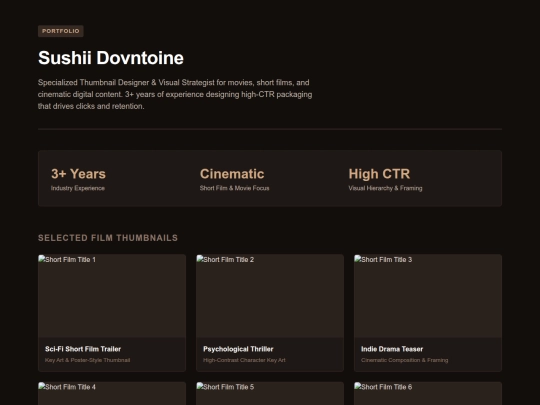Open the Short Film Title 1 thumbnail
Screen dimensions: 540x405
click(x=112, y=296)
